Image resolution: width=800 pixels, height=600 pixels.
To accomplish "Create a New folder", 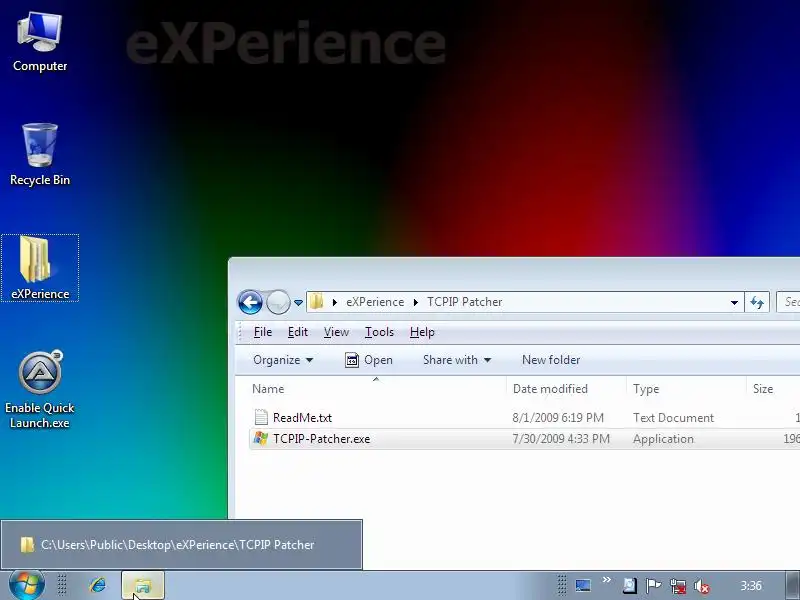I will [551, 360].
